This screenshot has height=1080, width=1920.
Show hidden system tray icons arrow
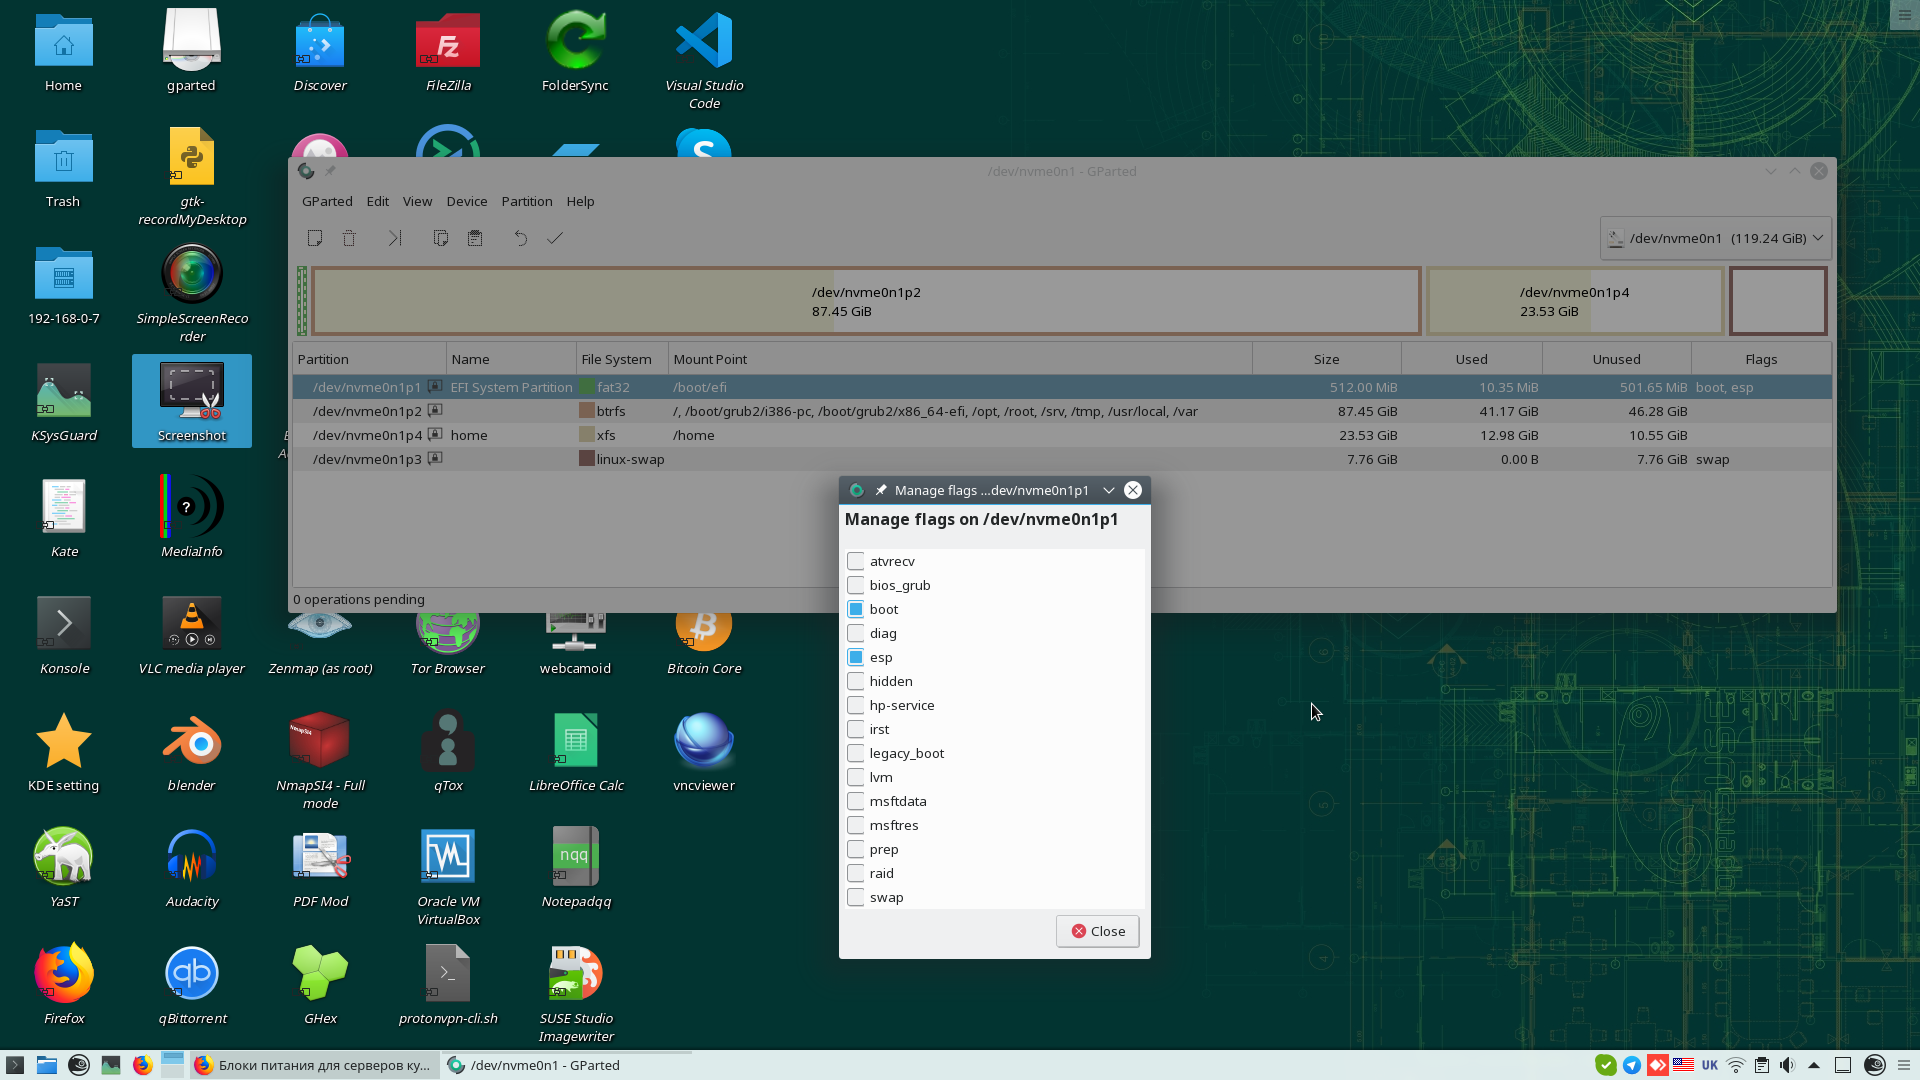1814,1065
